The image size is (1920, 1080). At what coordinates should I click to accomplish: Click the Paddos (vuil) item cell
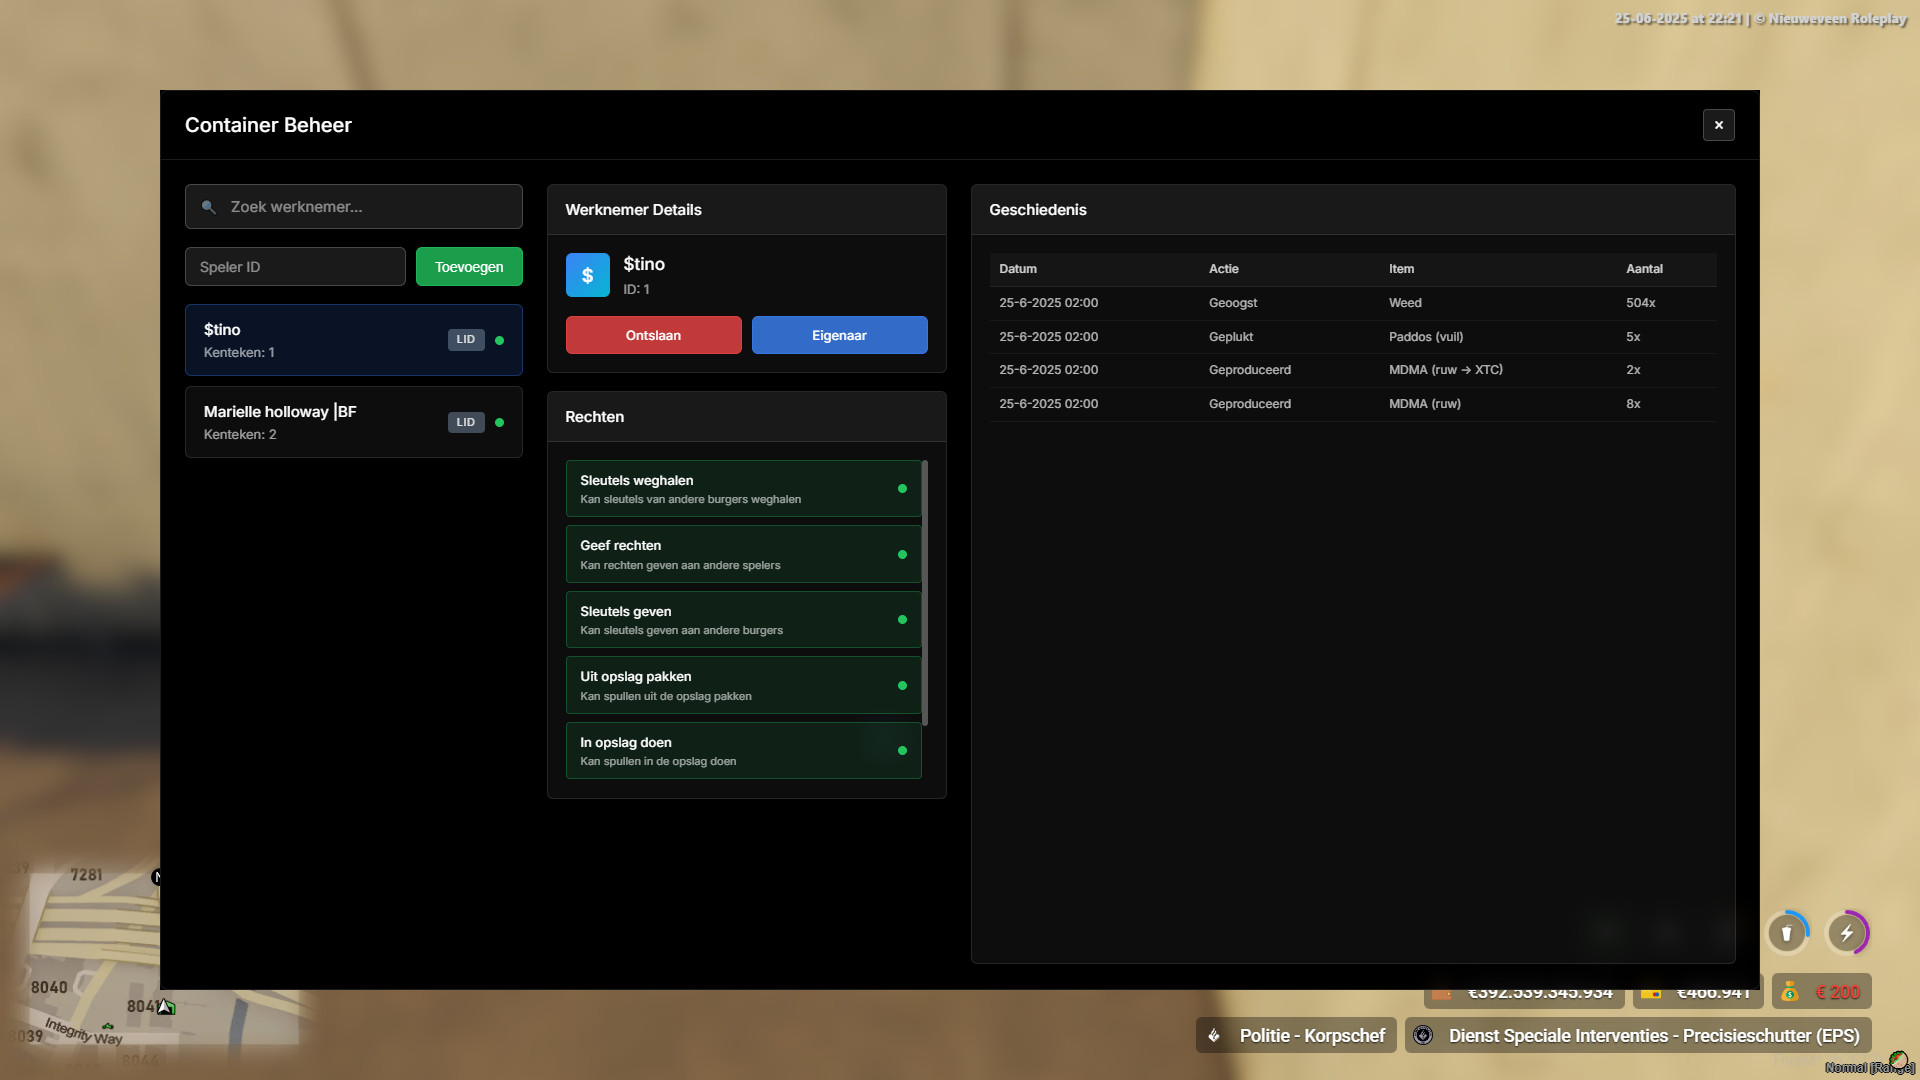[1426, 337]
